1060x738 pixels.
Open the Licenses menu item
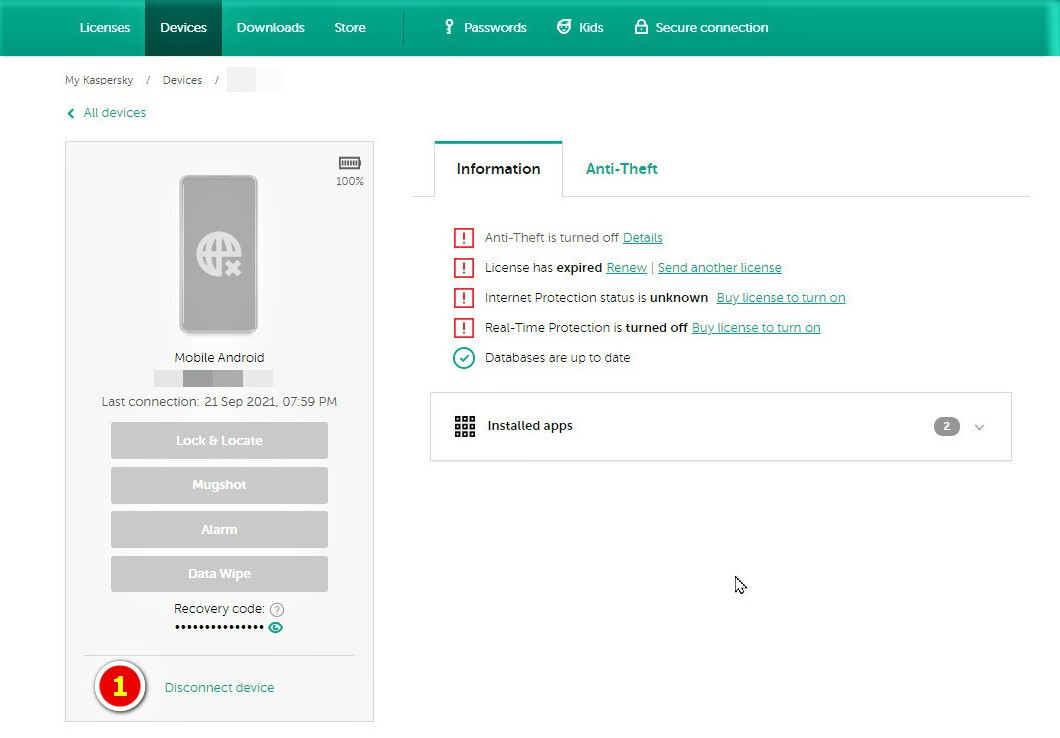[x=105, y=28]
